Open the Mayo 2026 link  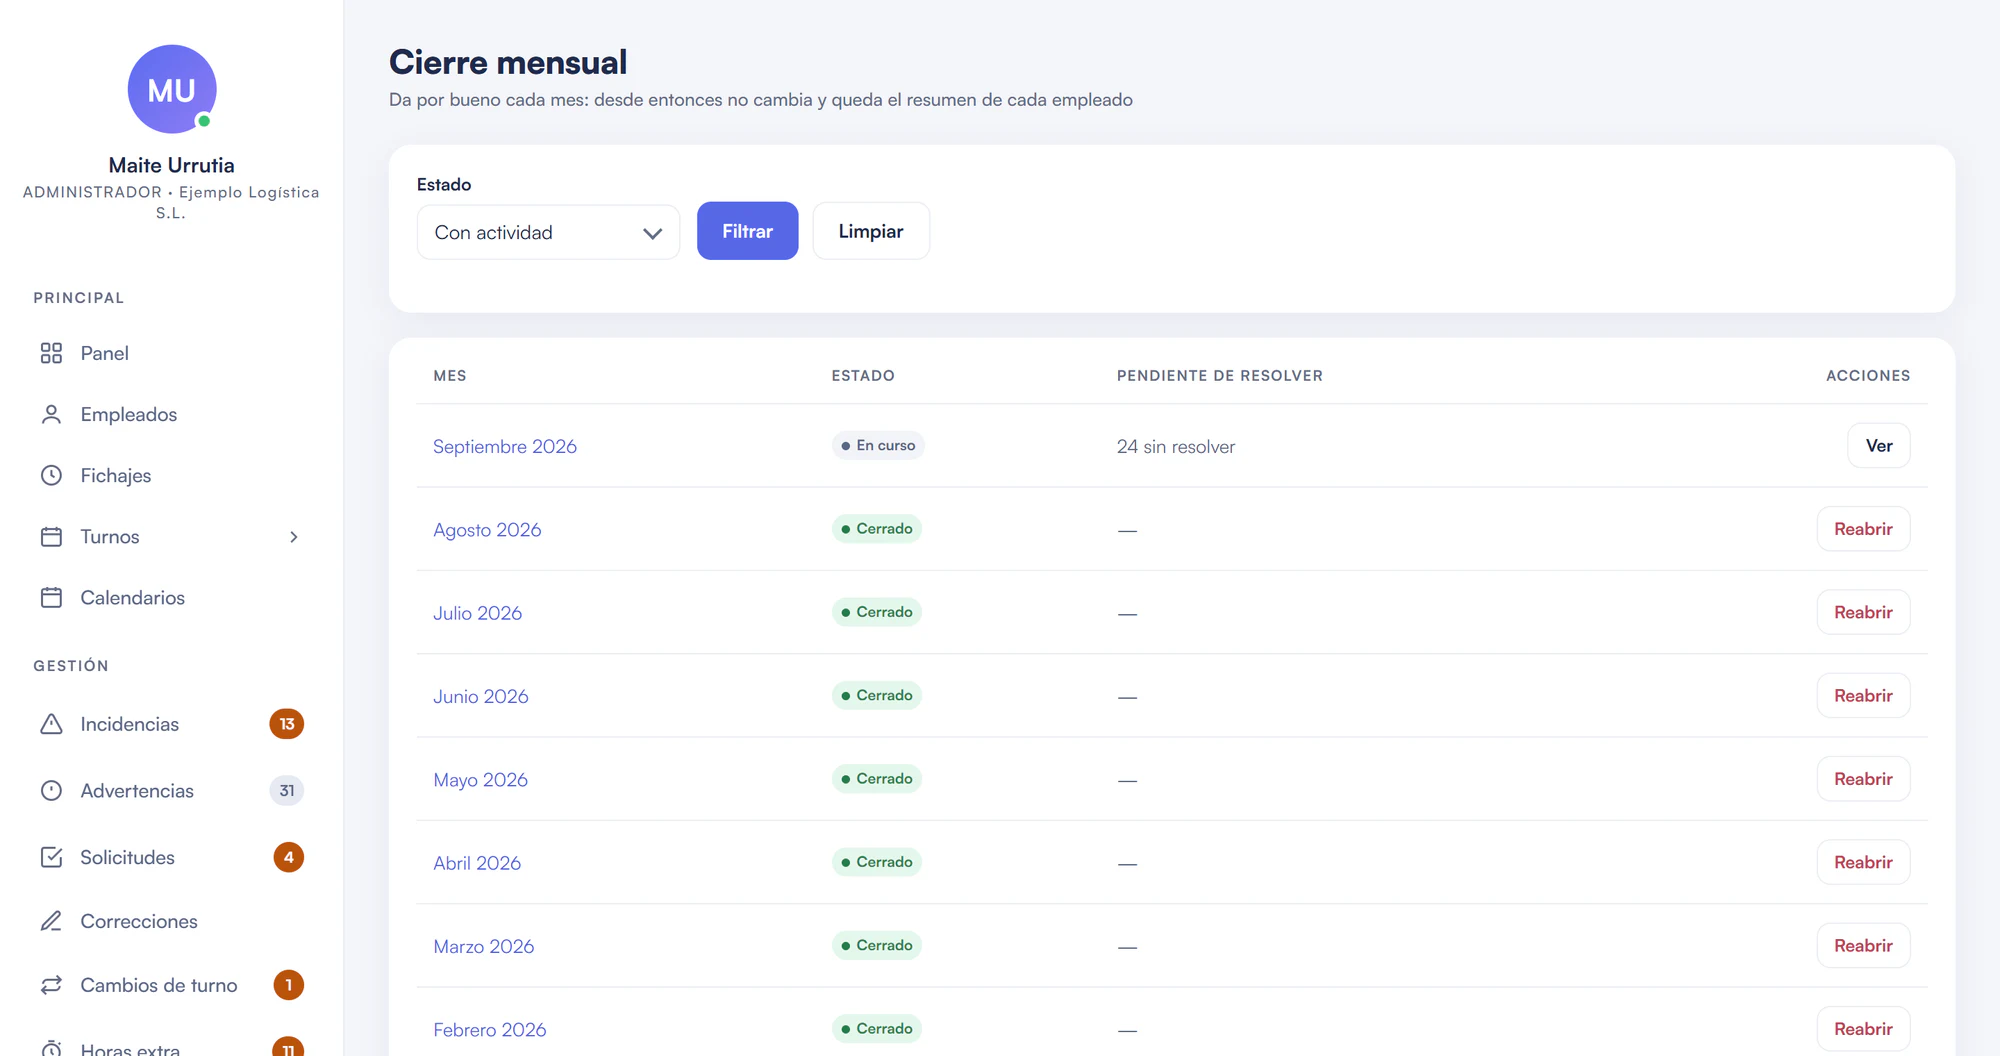pyautogui.click(x=480, y=780)
